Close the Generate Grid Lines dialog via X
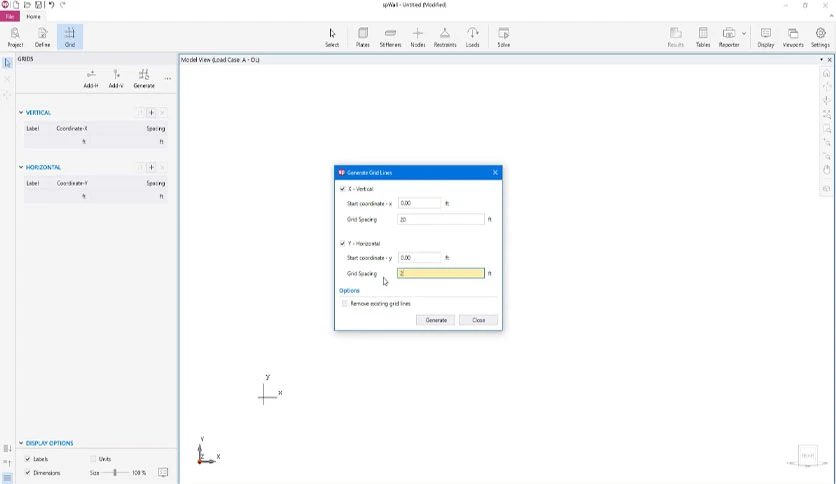 coord(495,172)
